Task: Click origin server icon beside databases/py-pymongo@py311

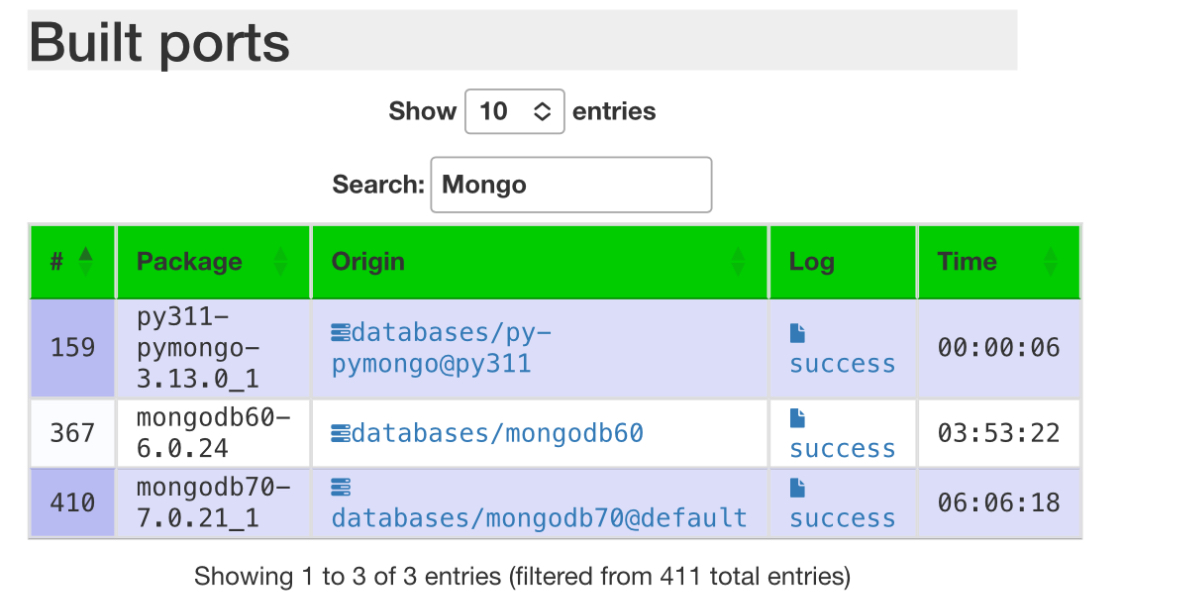Action: click(x=341, y=332)
